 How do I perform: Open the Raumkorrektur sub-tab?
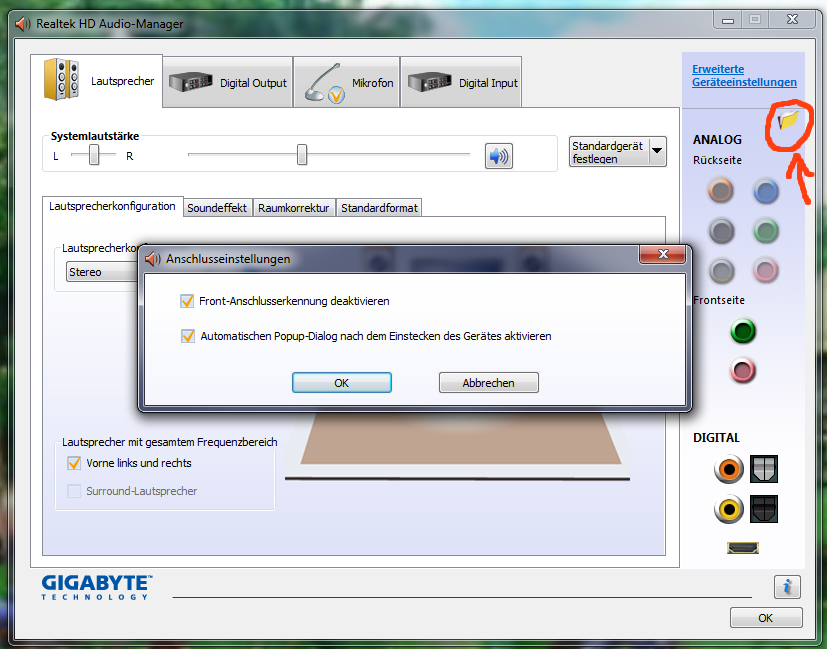(294, 208)
